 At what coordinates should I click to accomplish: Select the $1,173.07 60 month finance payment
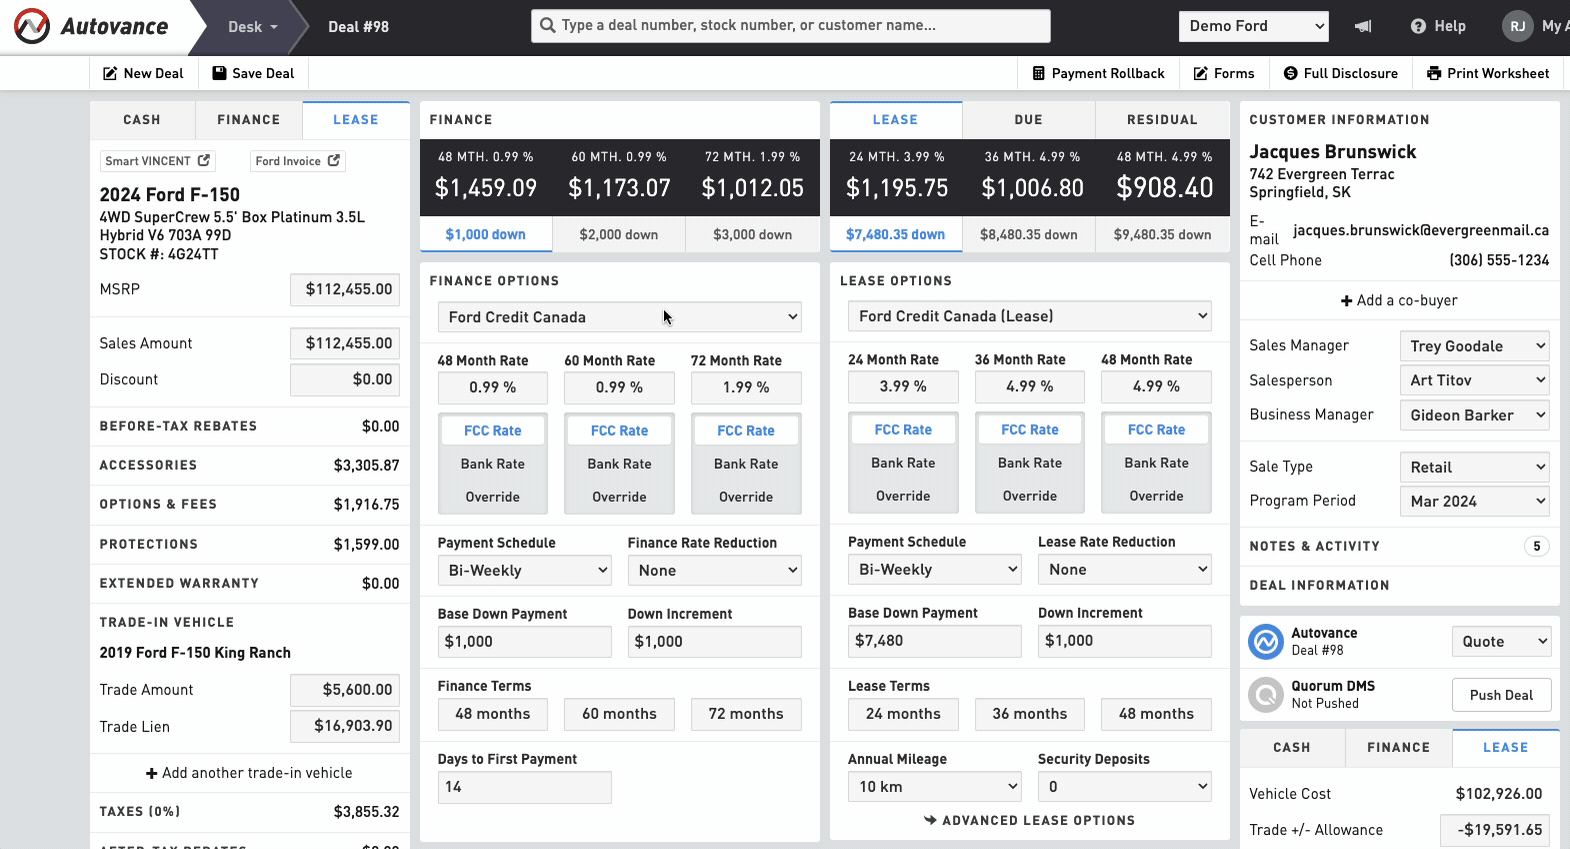(619, 177)
